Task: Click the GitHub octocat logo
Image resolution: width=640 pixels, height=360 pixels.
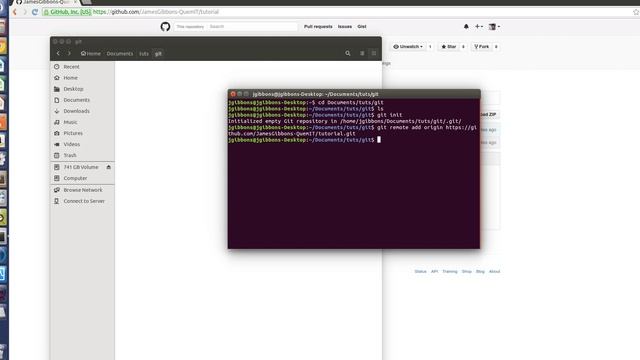Action: pyautogui.click(x=165, y=27)
